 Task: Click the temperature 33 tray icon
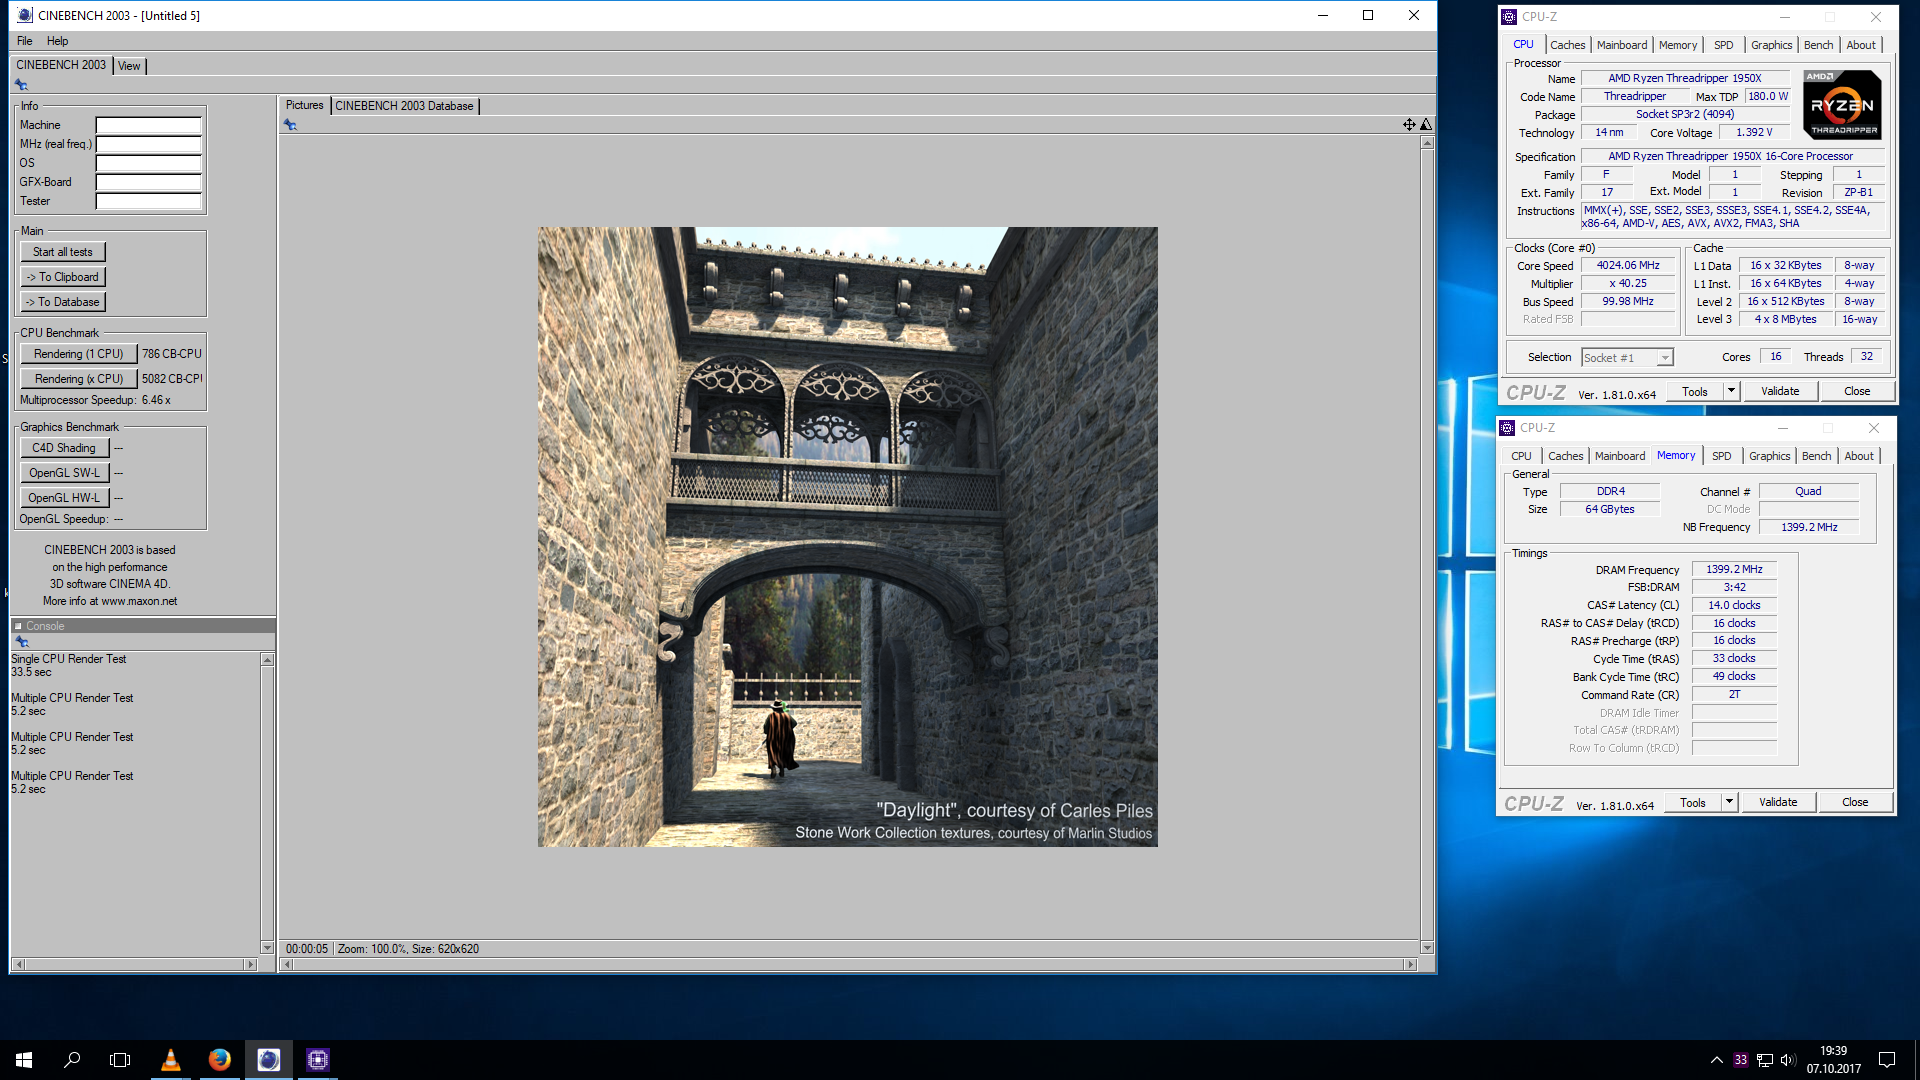[x=1741, y=1060]
